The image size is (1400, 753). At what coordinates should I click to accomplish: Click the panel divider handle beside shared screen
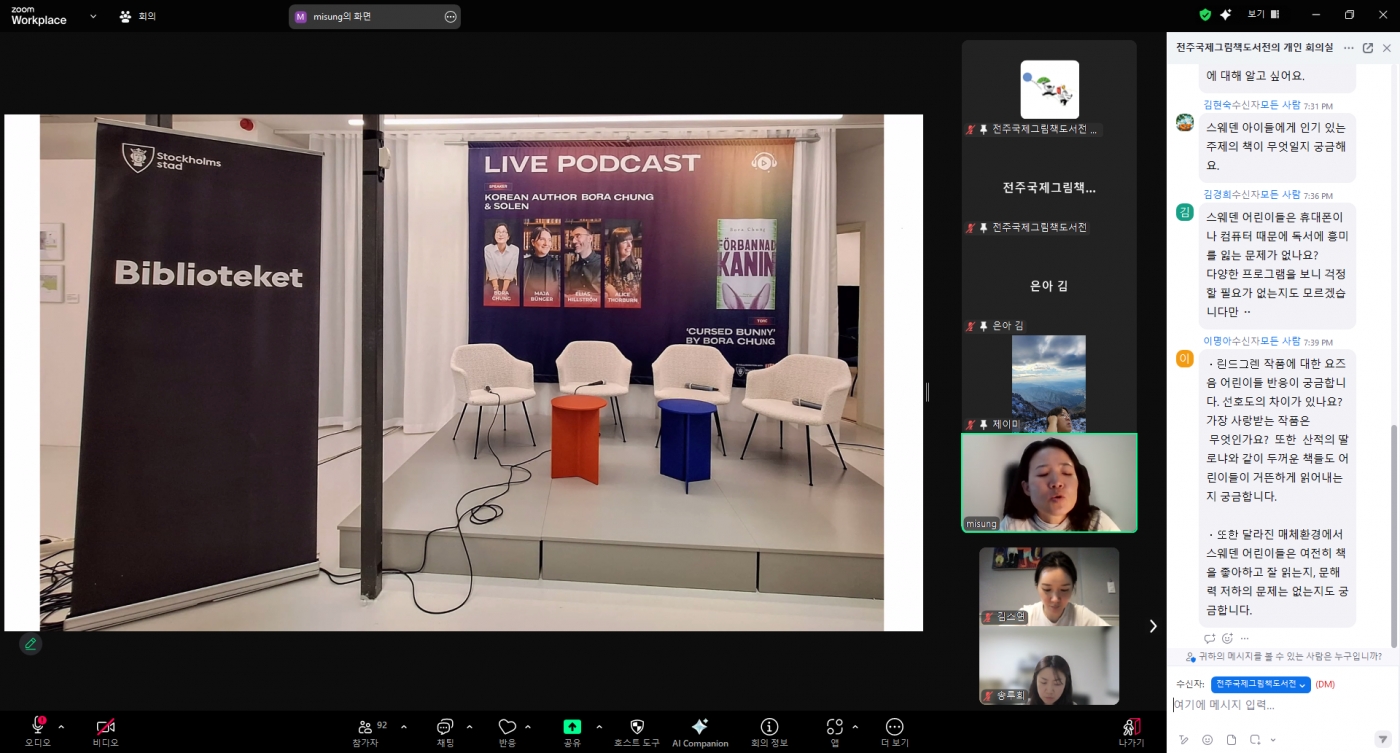pos(927,392)
